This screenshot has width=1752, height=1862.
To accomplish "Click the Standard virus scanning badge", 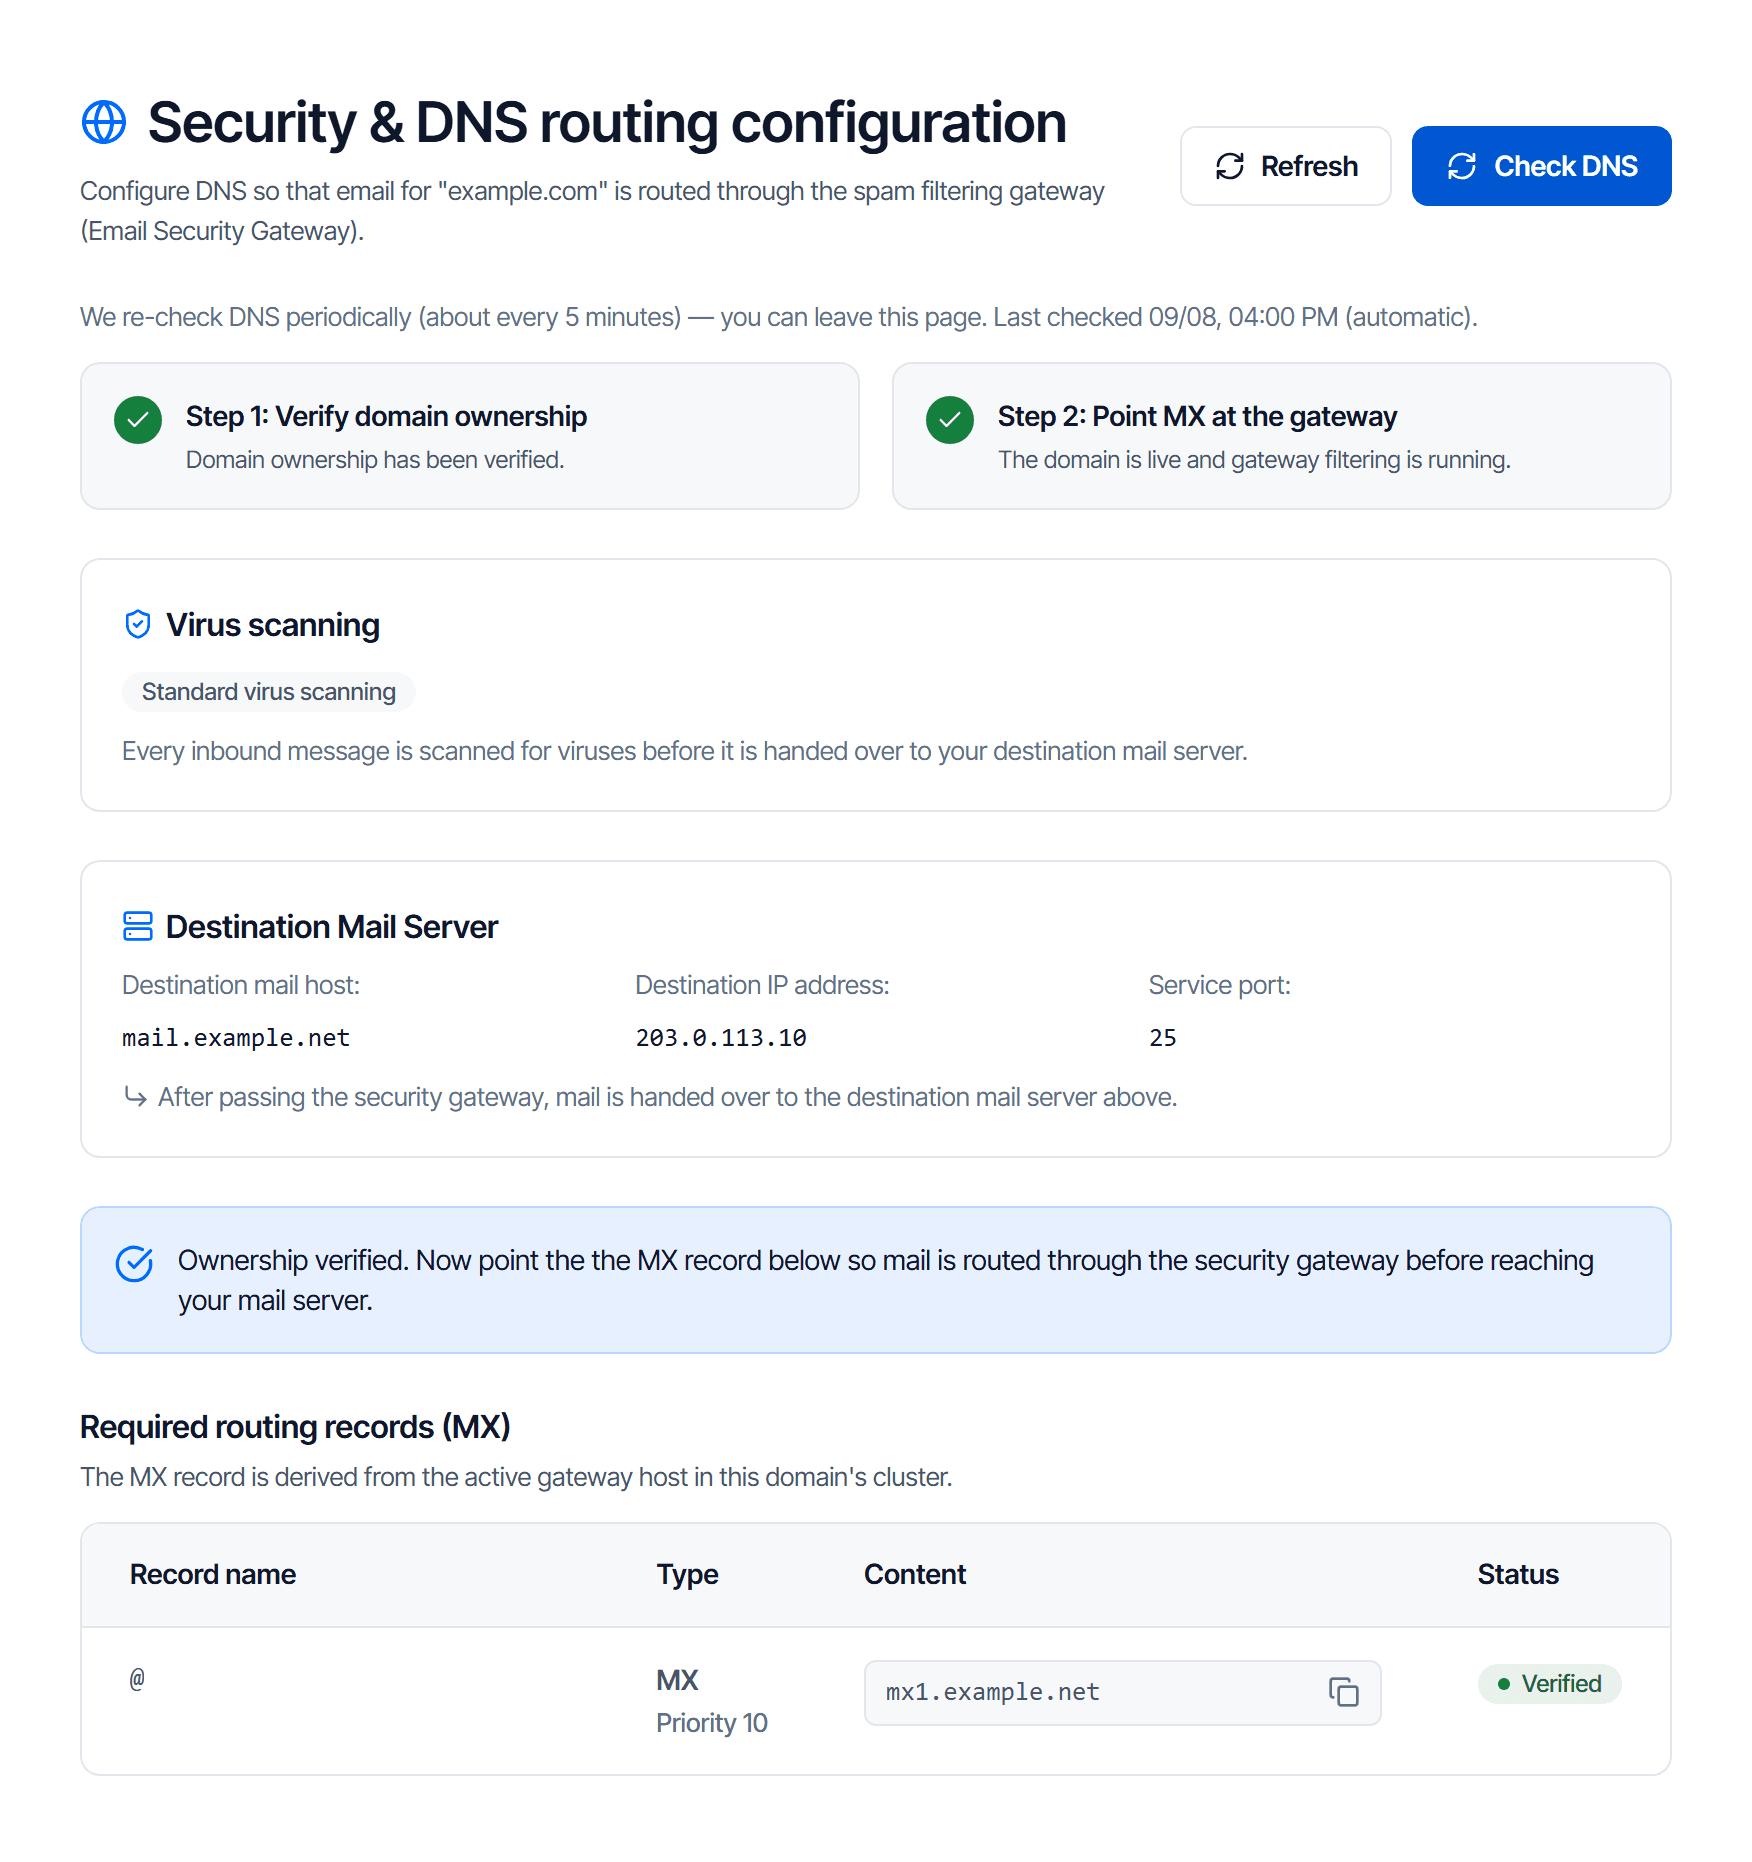I will [269, 692].
